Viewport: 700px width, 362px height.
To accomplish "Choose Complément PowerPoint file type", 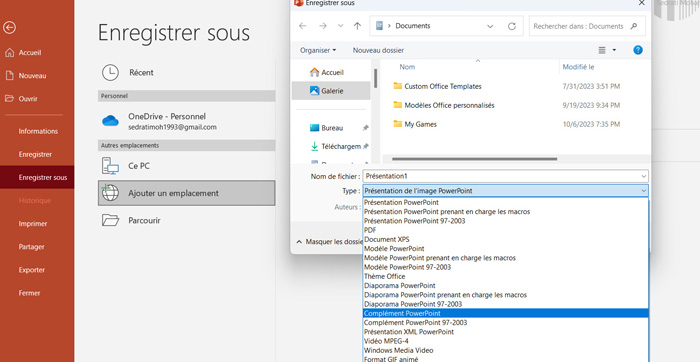I will click(505, 313).
